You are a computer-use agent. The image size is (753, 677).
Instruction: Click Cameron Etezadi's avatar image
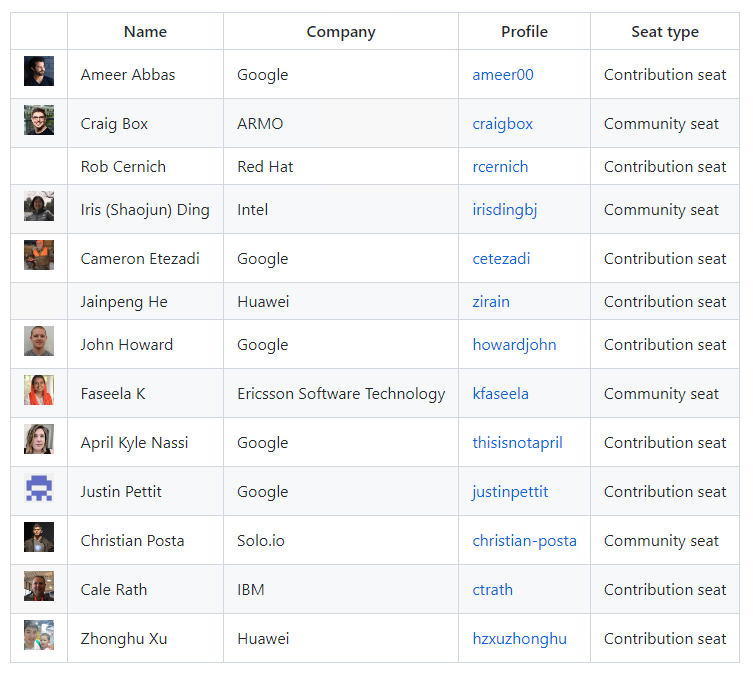[39, 255]
